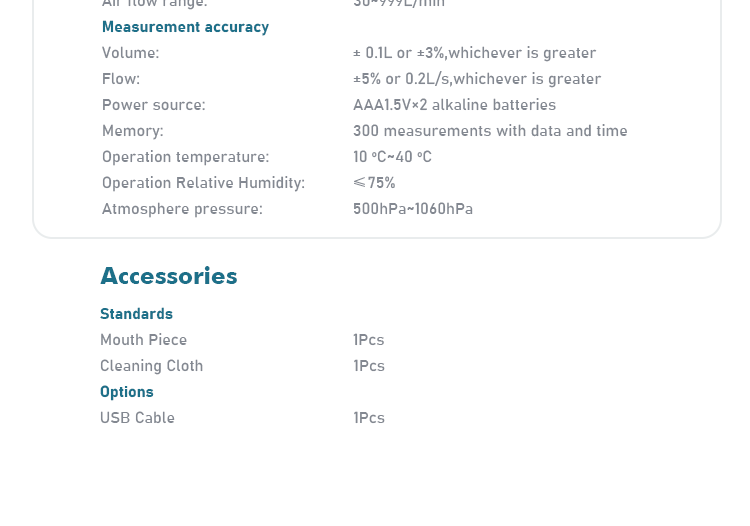750x526 pixels.
Task: Select the USB Cable item
Action: point(137,418)
